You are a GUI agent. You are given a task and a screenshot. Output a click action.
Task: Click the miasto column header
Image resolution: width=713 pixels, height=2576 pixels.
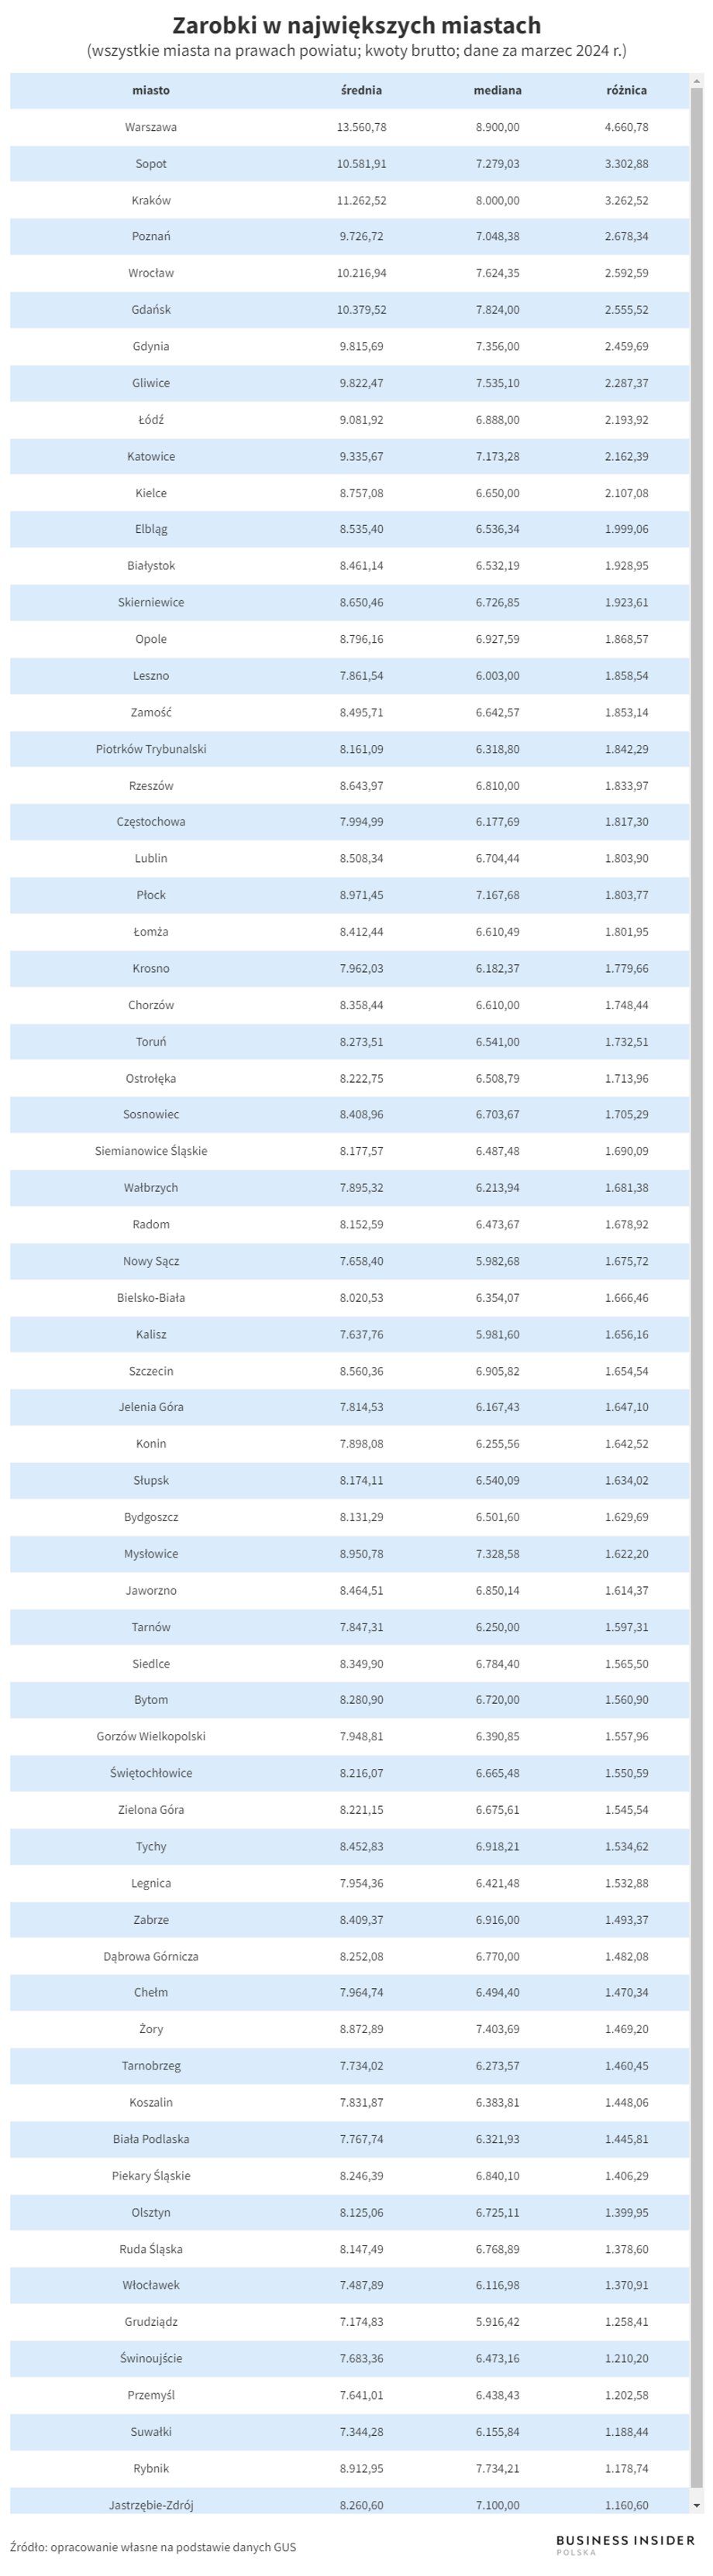click(151, 90)
